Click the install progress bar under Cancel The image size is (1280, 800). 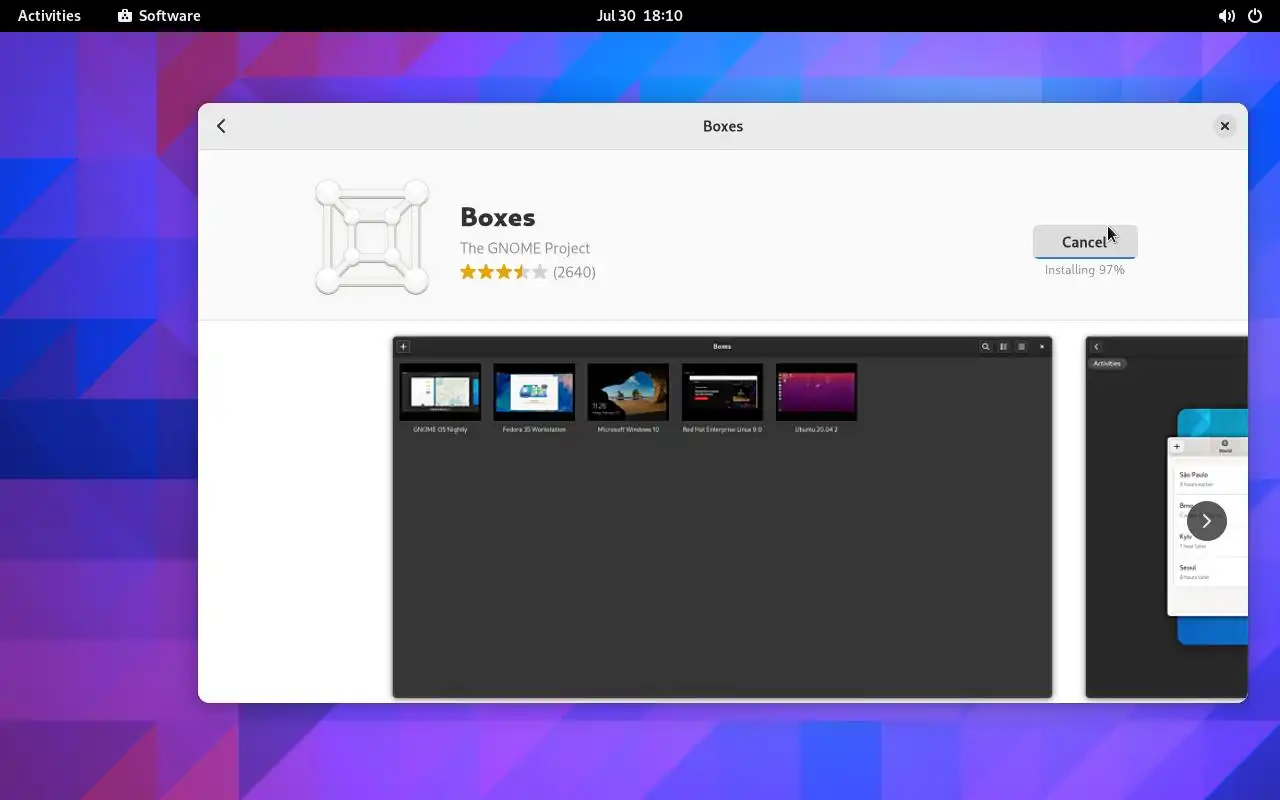click(x=1084, y=257)
